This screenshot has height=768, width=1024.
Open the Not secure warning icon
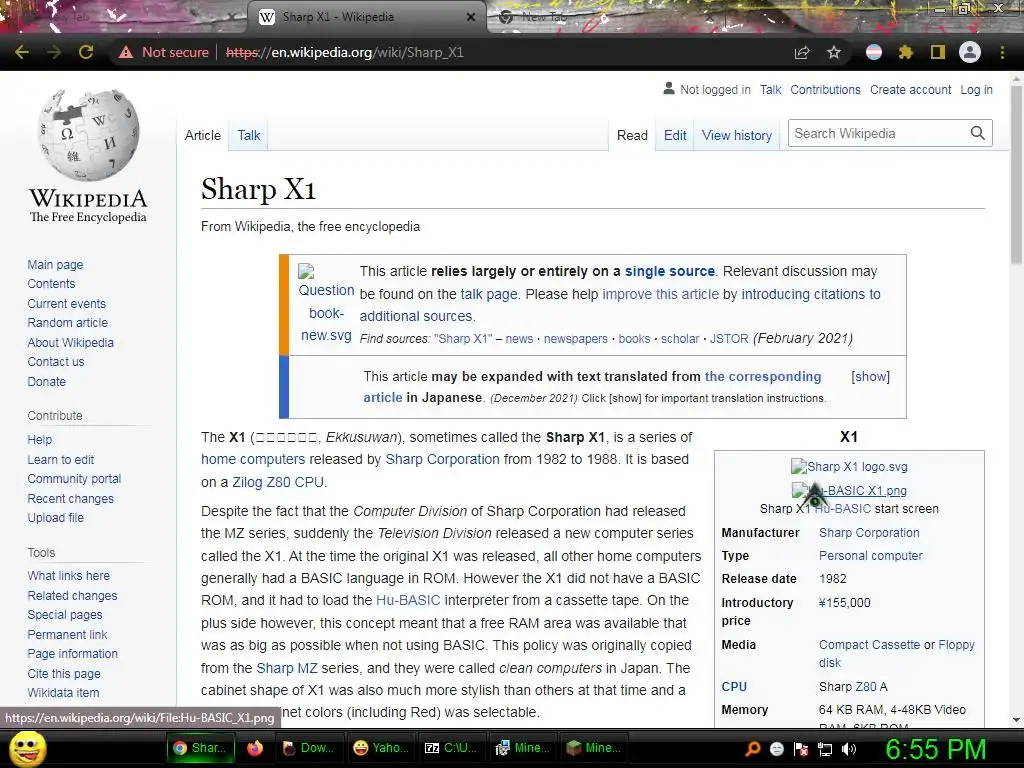click(x=125, y=52)
